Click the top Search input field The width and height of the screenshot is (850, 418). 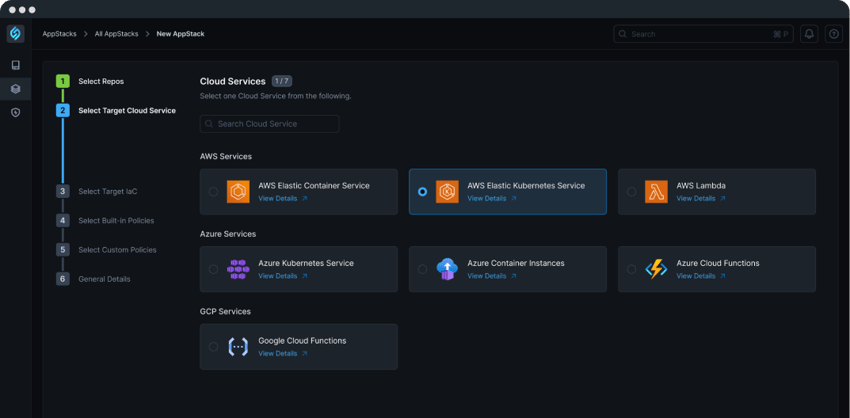pyautogui.click(x=704, y=34)
